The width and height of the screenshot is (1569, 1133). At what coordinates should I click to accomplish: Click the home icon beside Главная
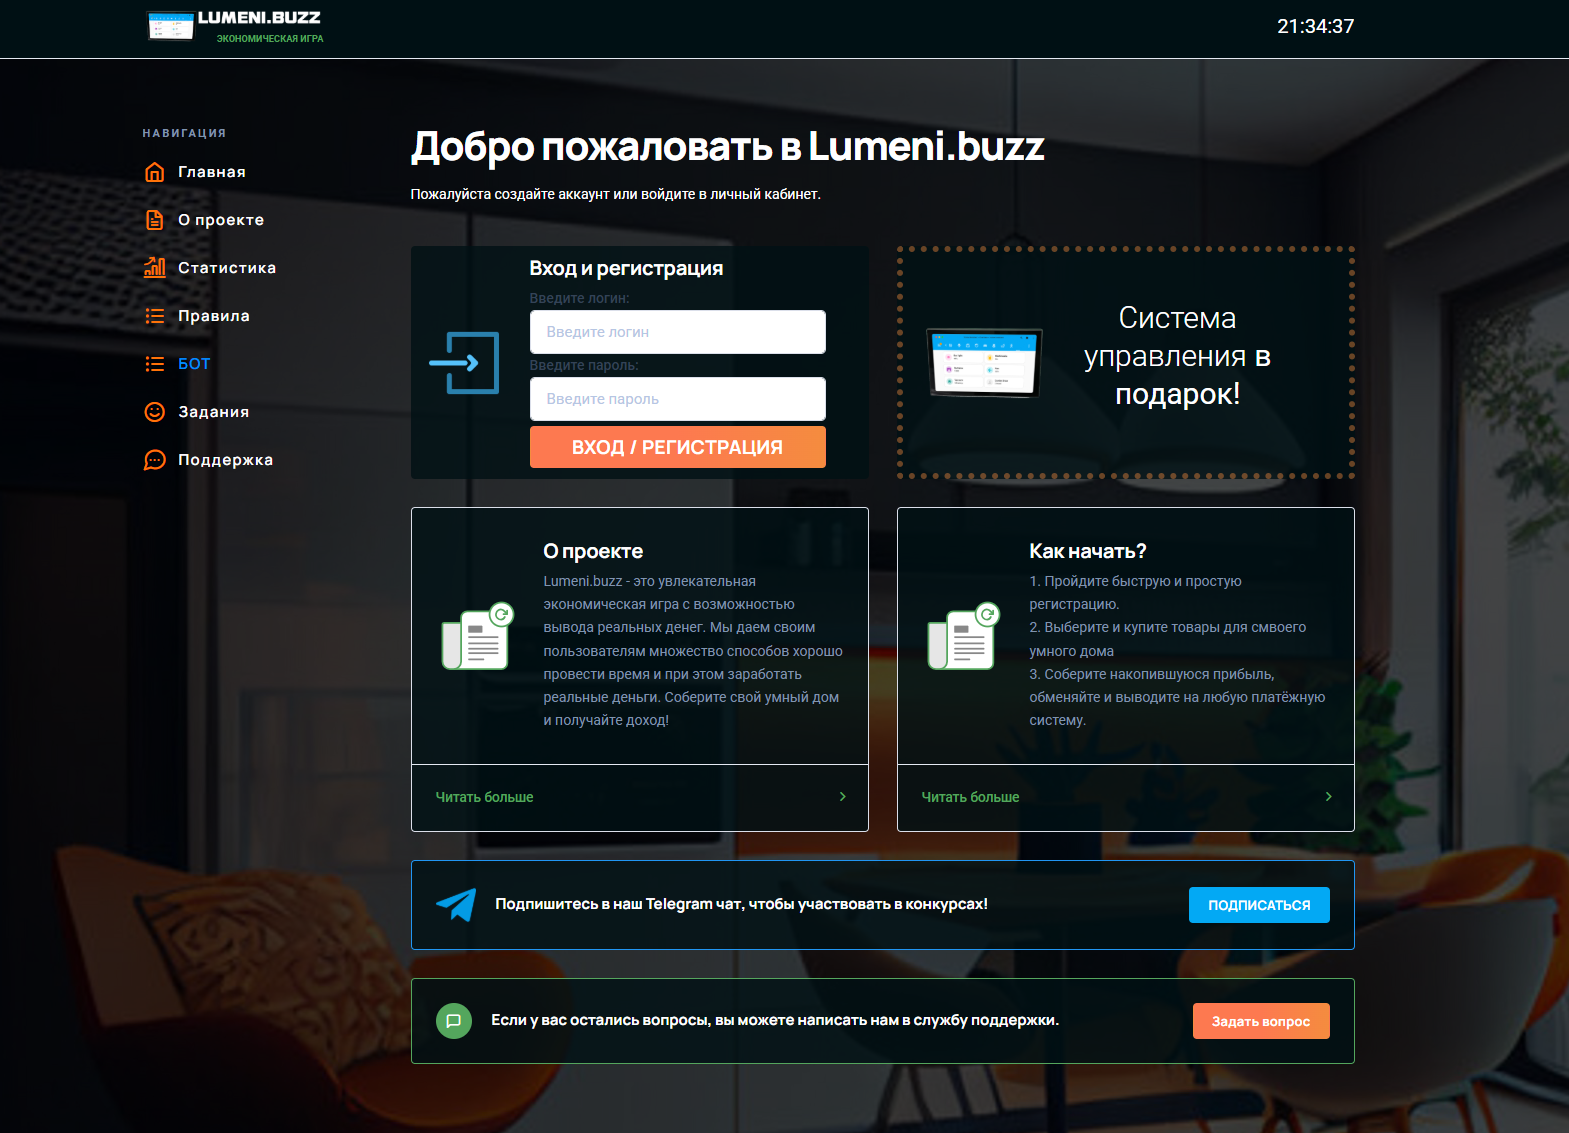(154, 172)
